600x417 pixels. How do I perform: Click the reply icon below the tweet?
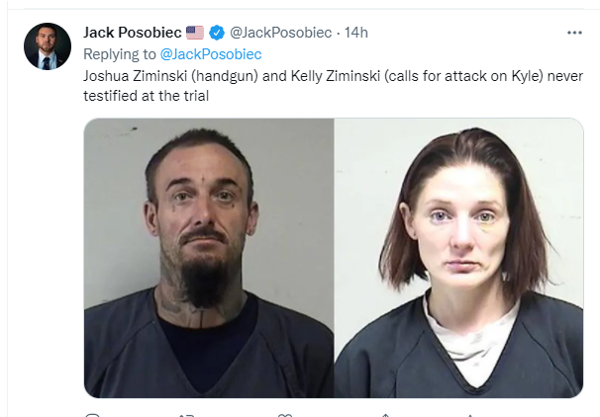coord(92,415)
